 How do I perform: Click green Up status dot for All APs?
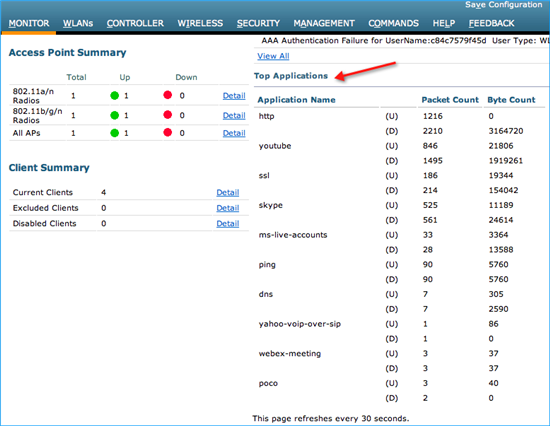tap(114, 133)
